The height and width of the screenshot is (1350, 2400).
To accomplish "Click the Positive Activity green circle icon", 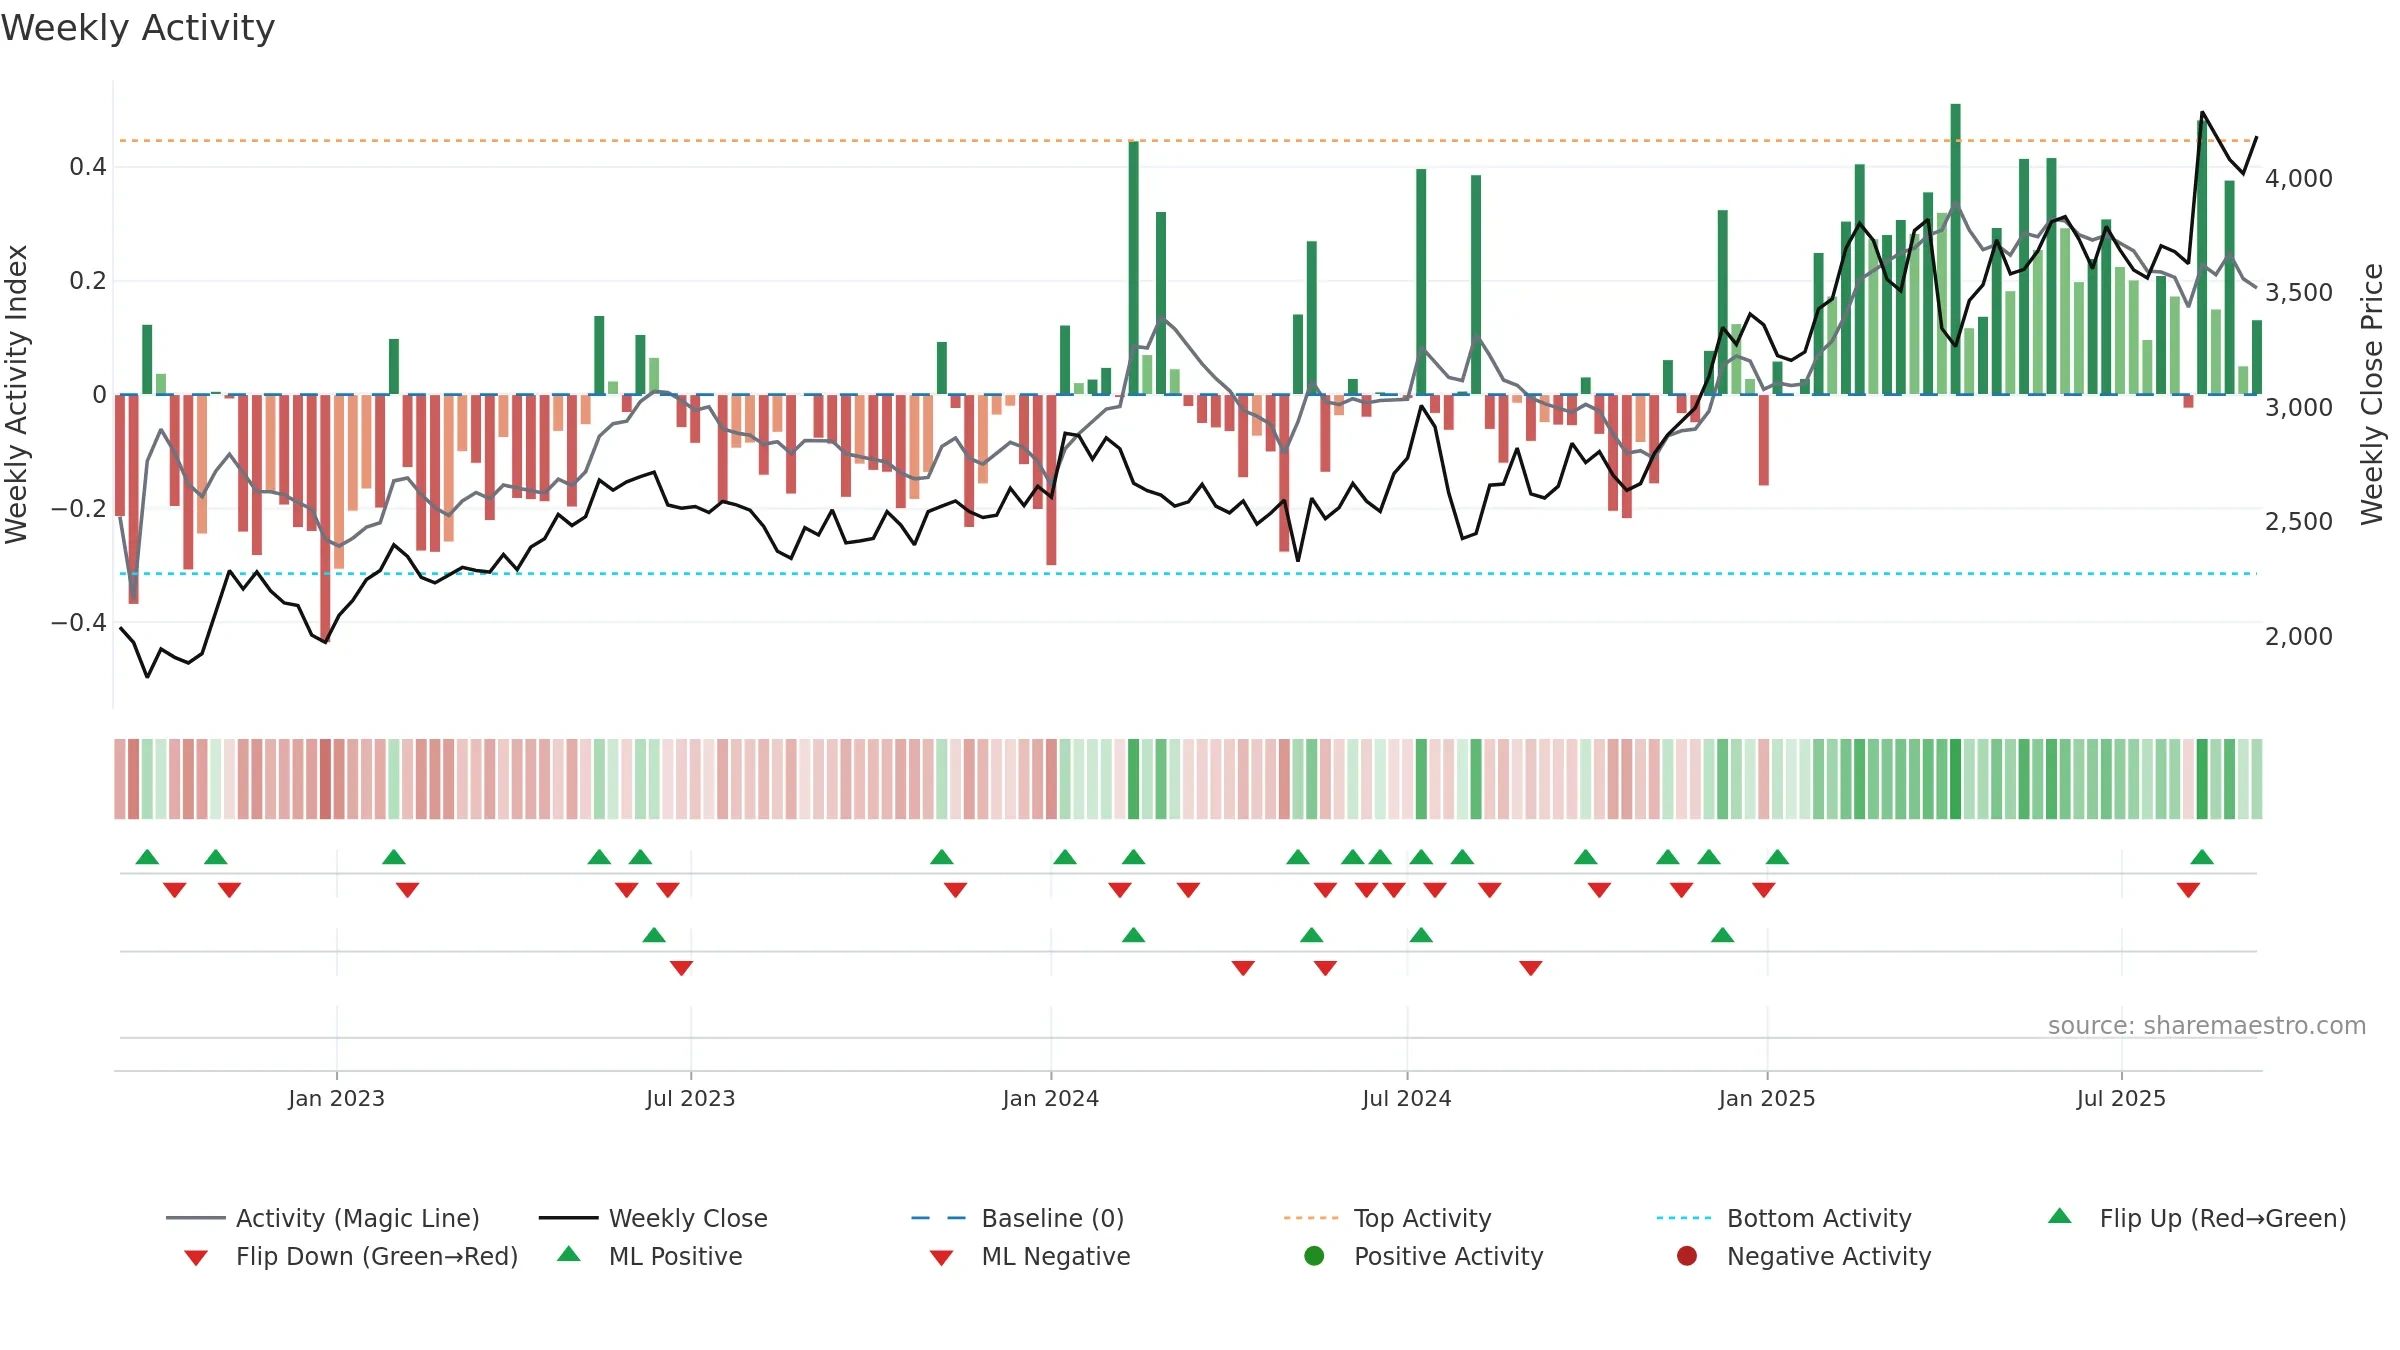I will [x=1314, y=1255].
